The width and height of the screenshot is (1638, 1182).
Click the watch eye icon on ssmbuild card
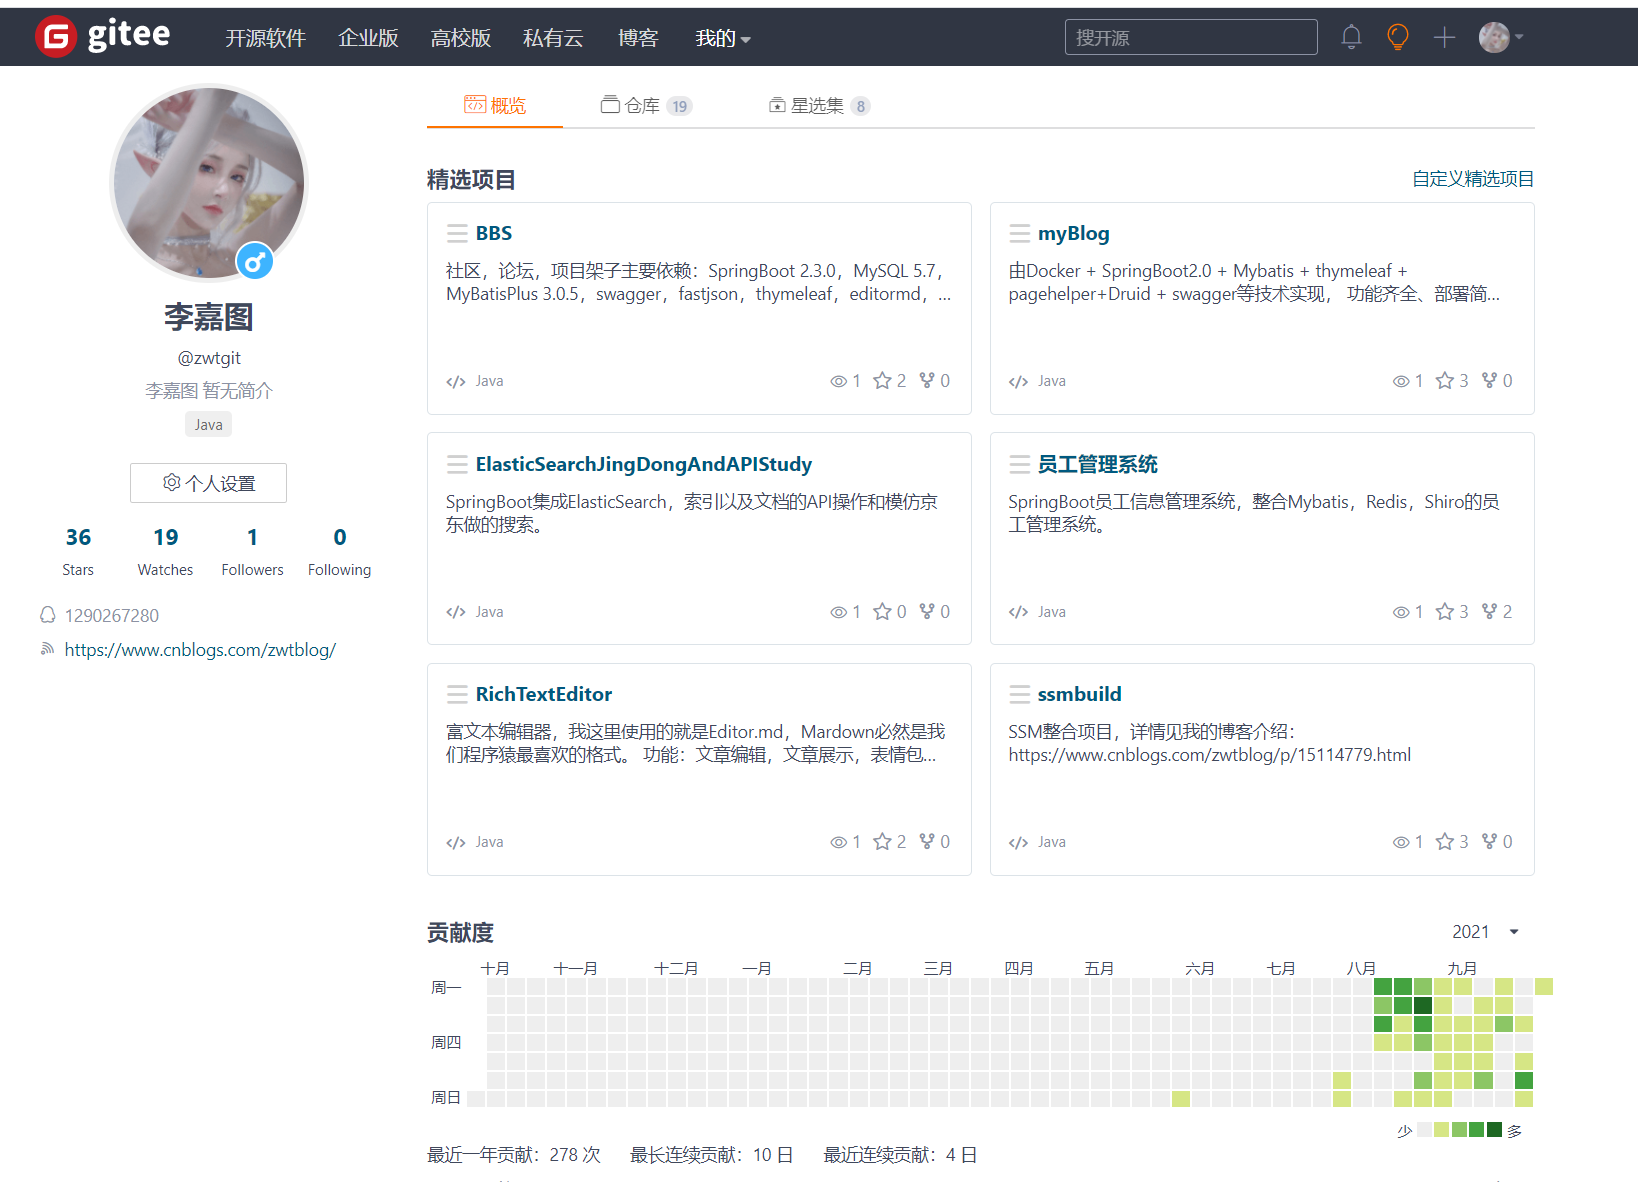(1401, 842)
